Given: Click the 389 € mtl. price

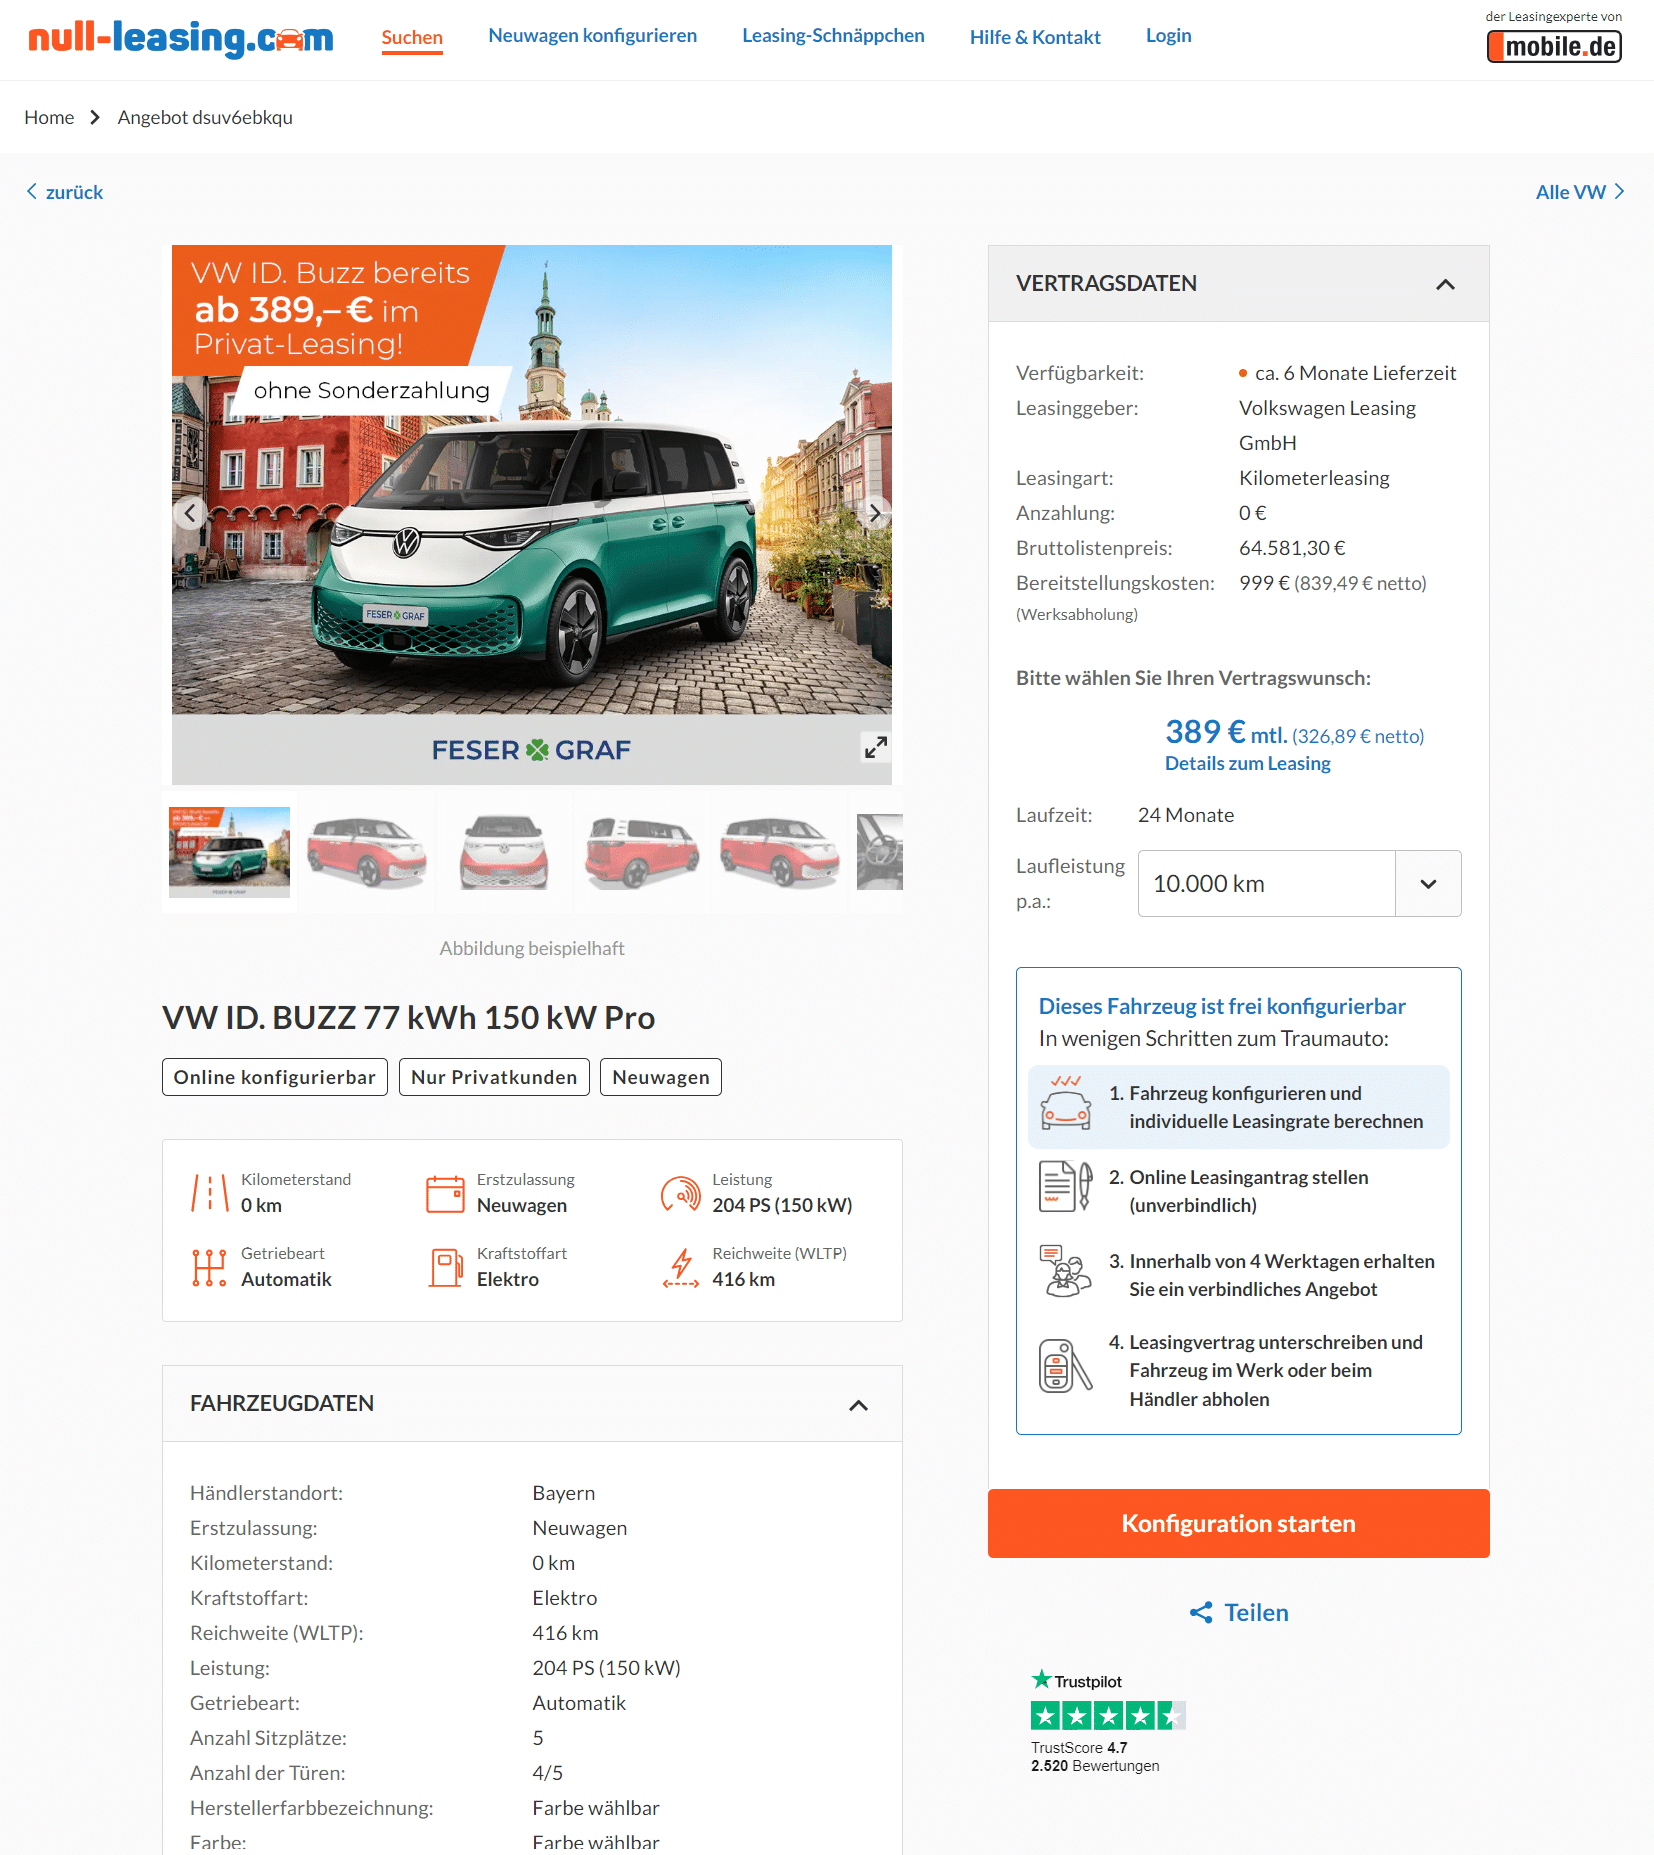Looking at the screenshot, I should click(x=1226, y=732).
